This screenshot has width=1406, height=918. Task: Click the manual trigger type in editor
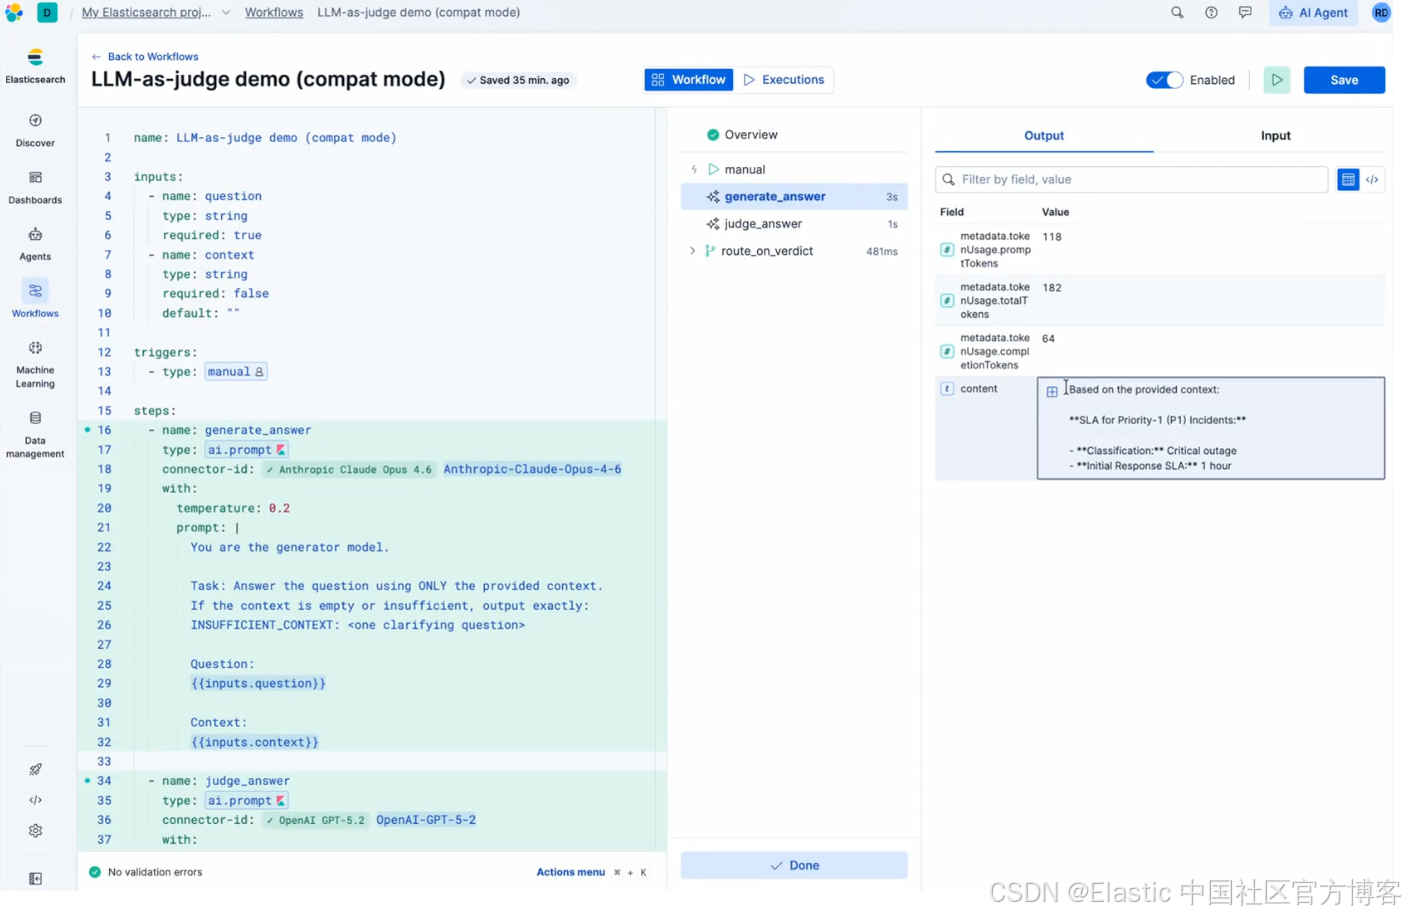tap(236, 372)
